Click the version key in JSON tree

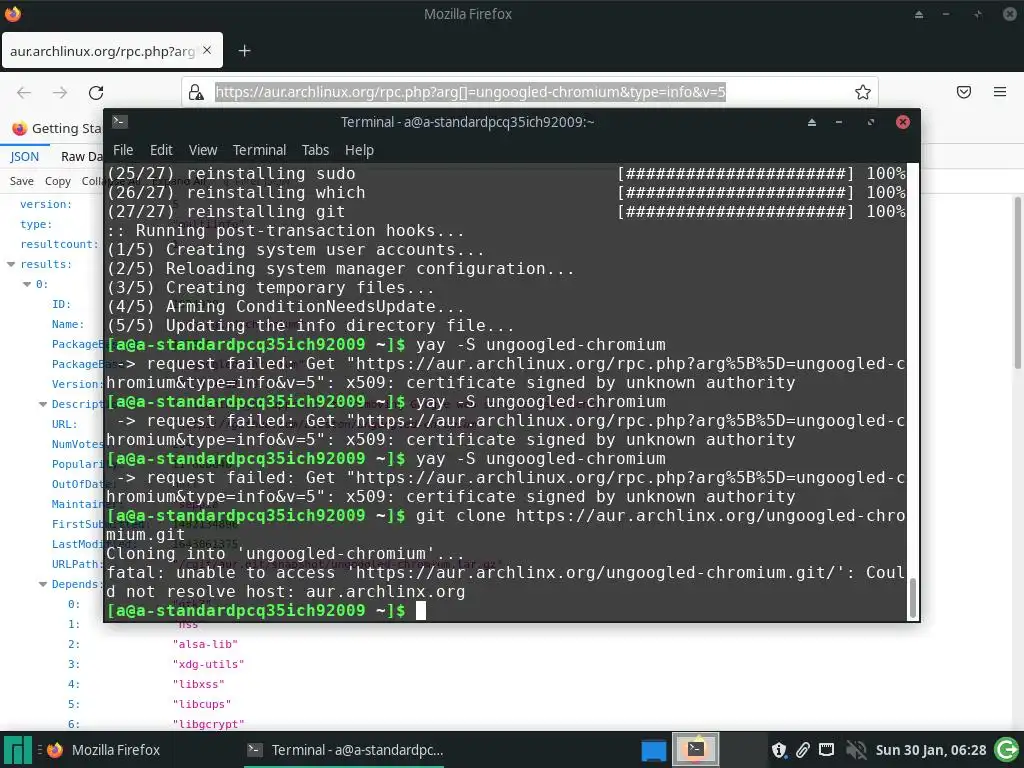pos(46,204)
